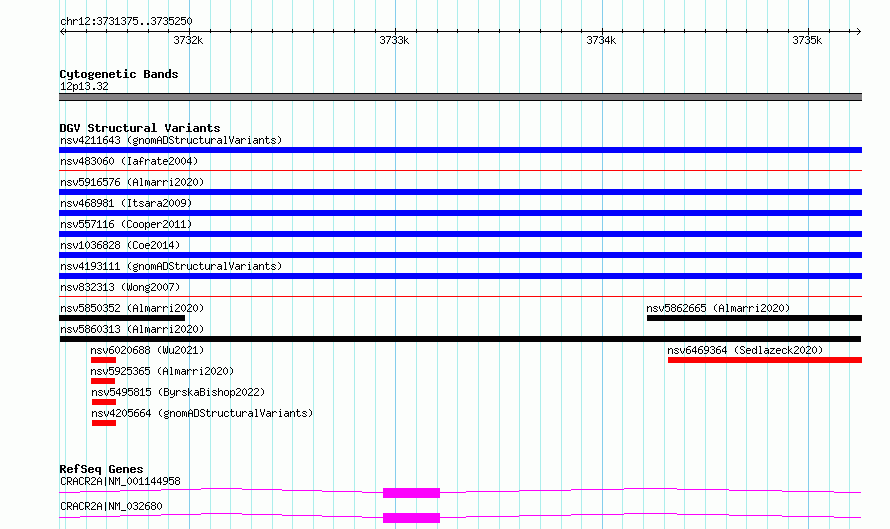Screen dimensions: 890x529
Task: Click the short black bar of nsv5850352
Action: [122, 318]
